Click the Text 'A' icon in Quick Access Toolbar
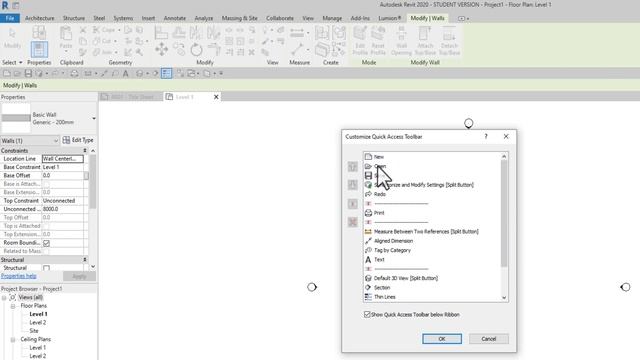Viewport: 640px width, 360px height. click(126, 73)
